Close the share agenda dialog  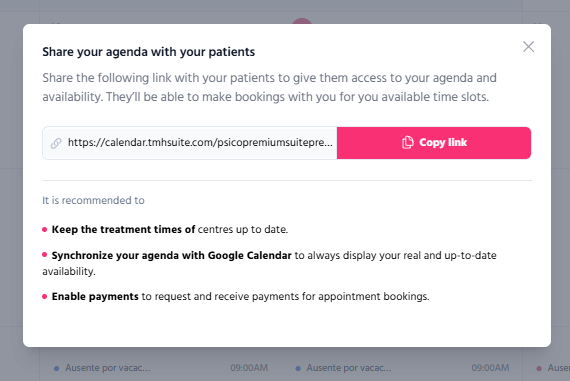pos(528,47)
